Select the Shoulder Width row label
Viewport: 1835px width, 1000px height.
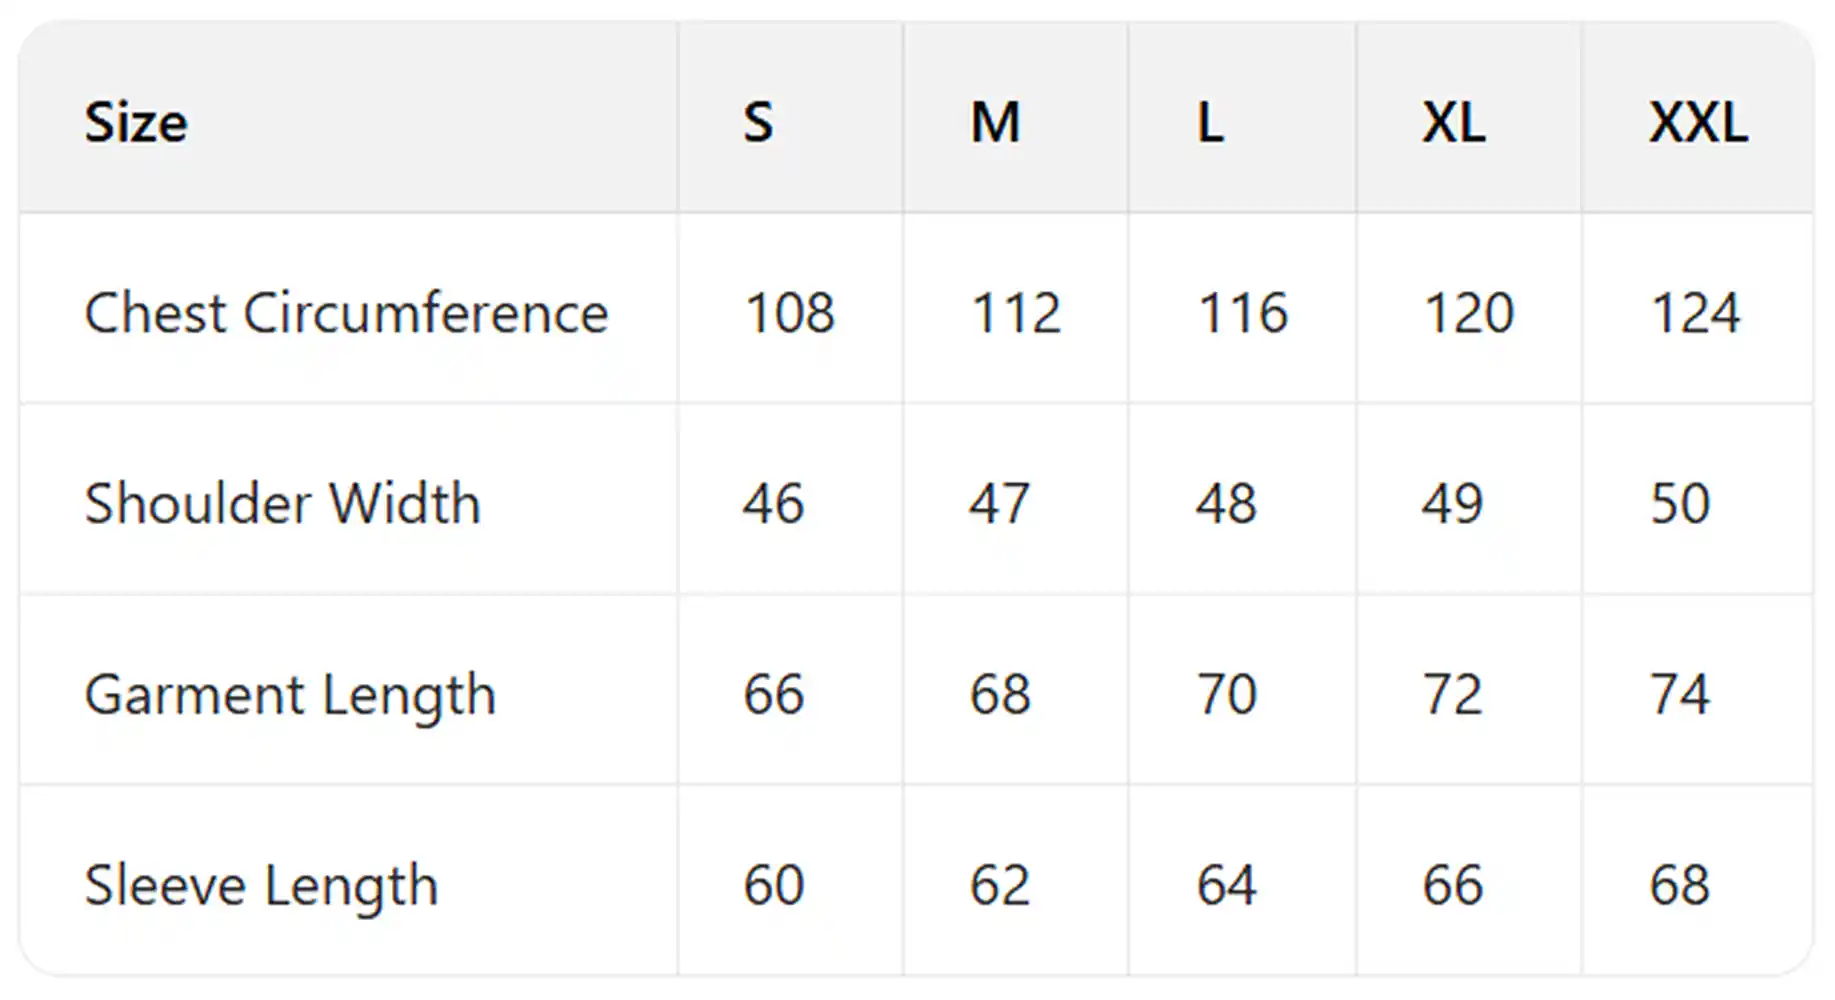pyautogui.click(x=282, y=503)
